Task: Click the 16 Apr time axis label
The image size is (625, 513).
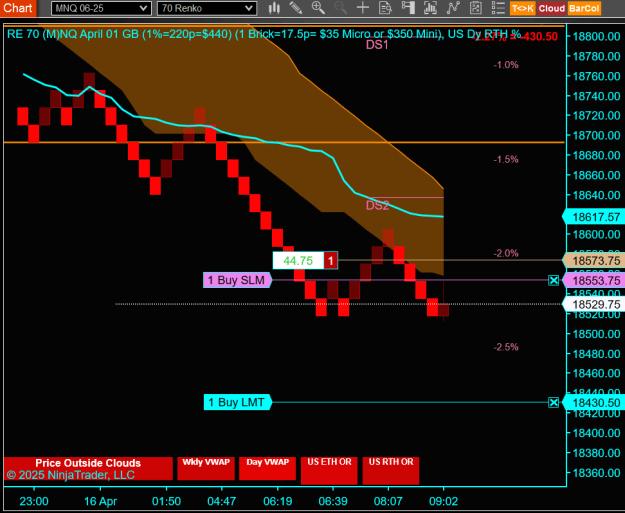Action: [100, 501]
